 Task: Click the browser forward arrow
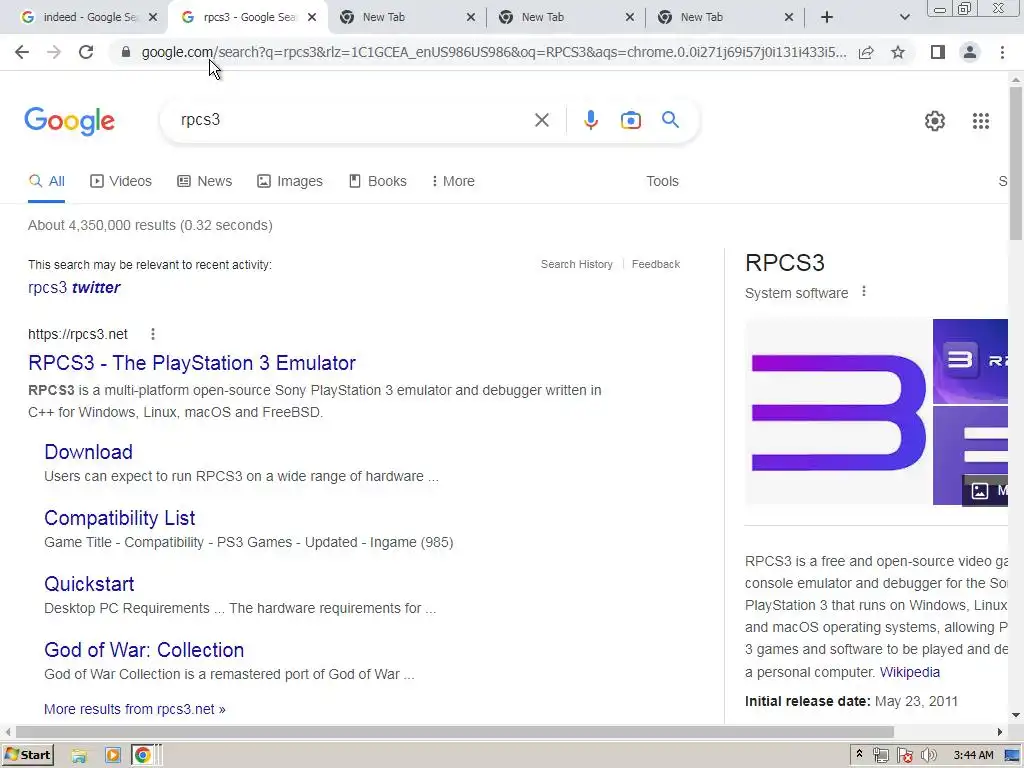[x=54, y=52]
